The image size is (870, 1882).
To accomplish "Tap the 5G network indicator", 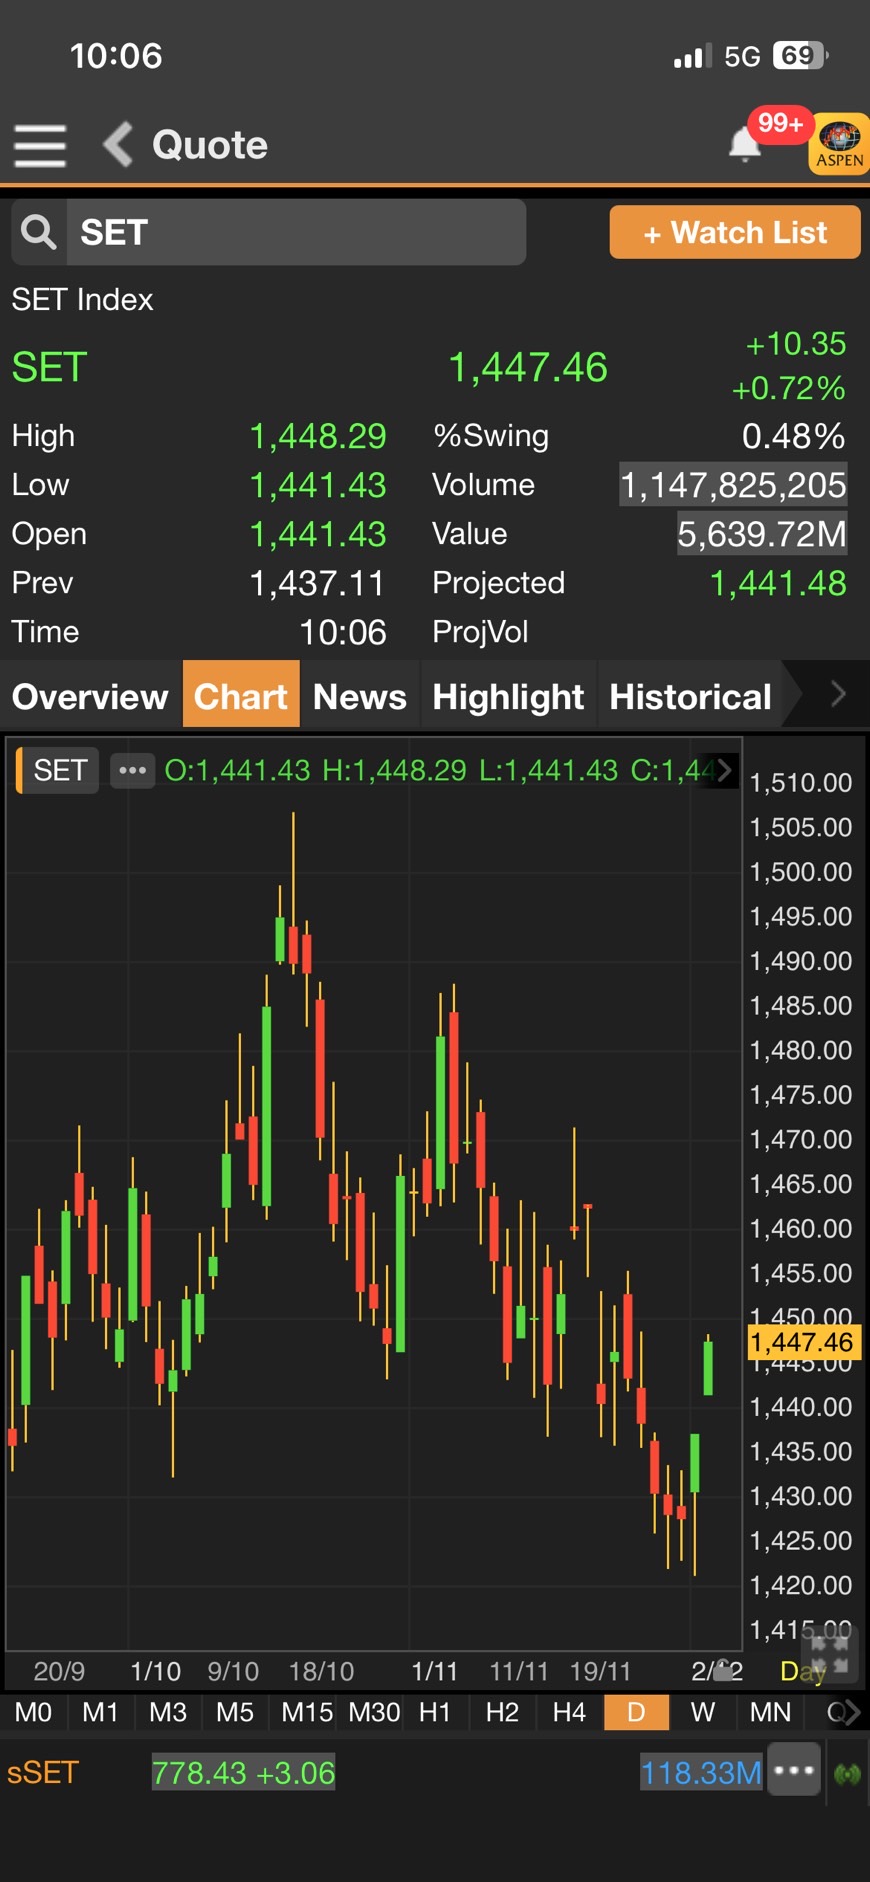I will pyautogui.click(x=742, y=56).
